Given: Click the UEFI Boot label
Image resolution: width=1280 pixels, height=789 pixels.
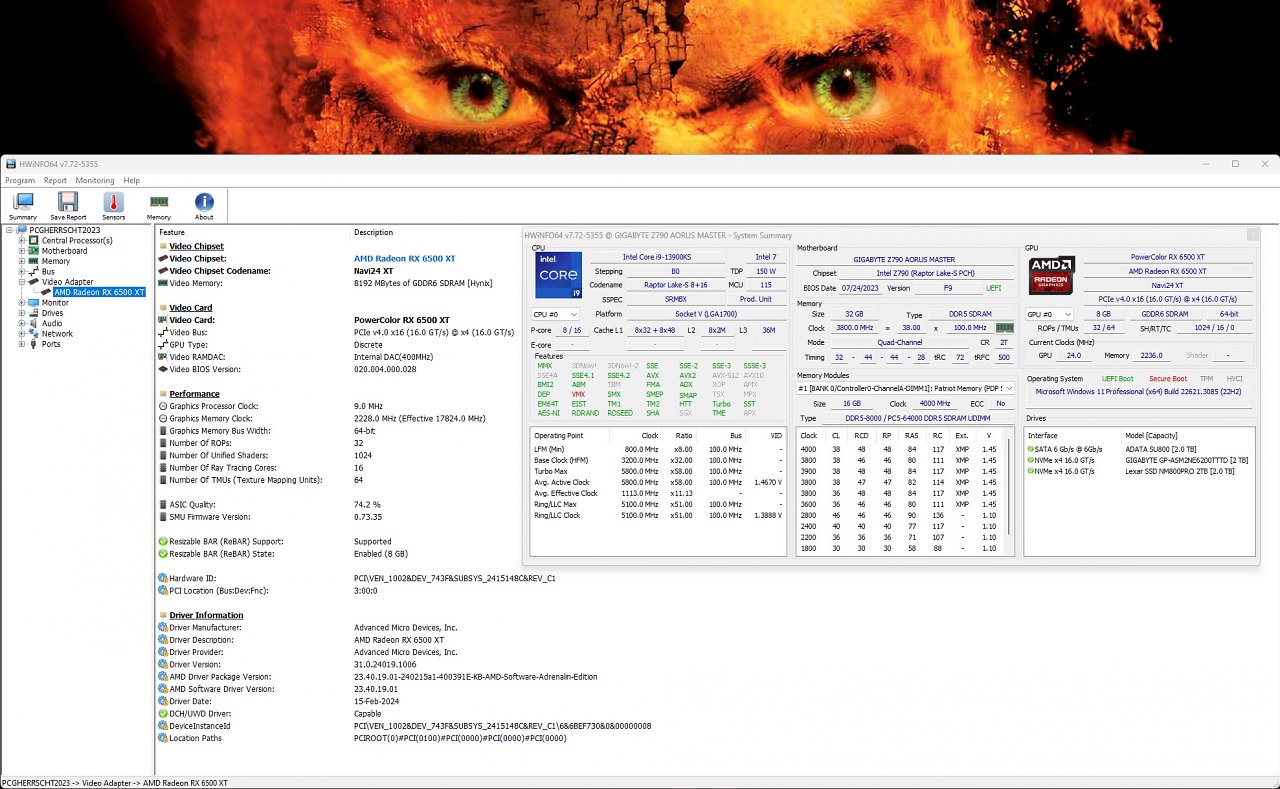Looking at the screenshot, I should point(1118,379).
